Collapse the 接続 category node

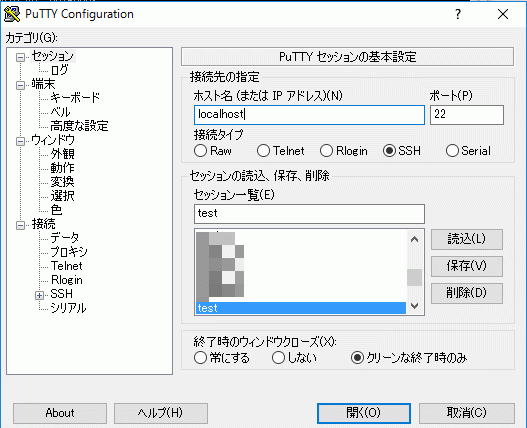point(21,225)
